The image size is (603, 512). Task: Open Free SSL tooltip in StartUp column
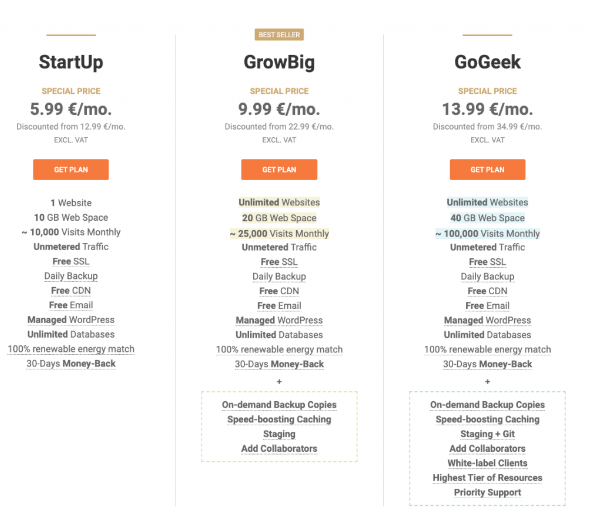71,262
